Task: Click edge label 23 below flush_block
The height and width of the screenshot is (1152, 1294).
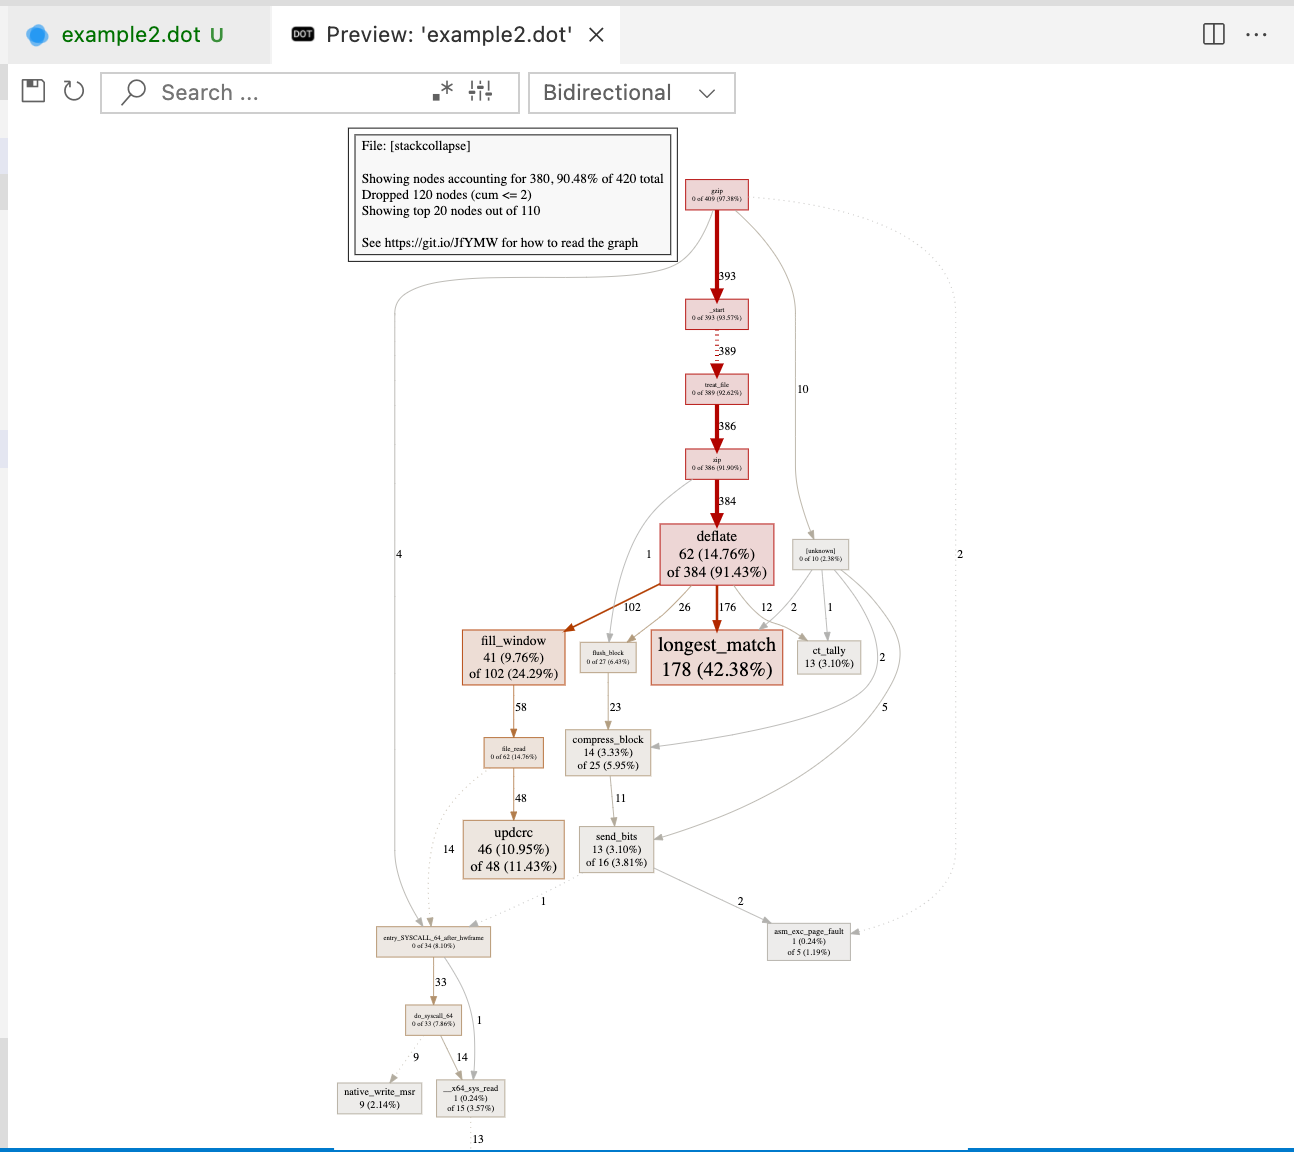Action: click(615, 707)
